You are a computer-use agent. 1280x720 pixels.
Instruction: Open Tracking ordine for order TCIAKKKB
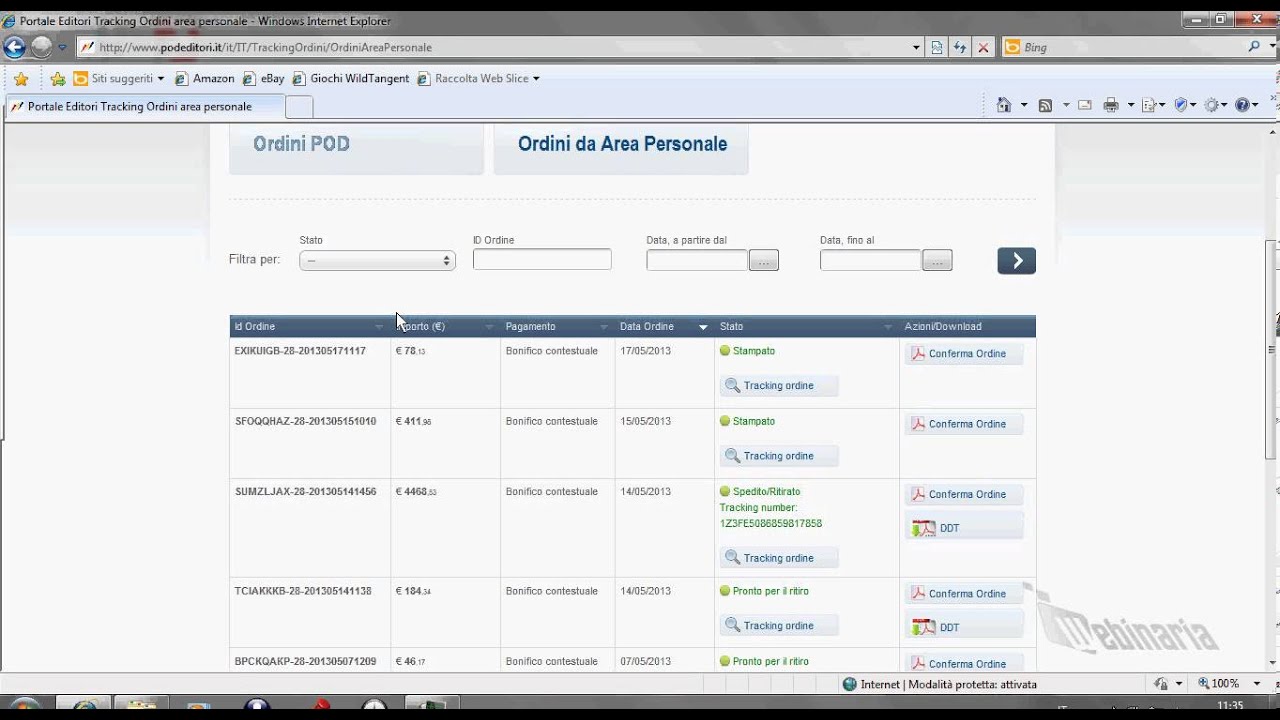(x=779, y=626)
